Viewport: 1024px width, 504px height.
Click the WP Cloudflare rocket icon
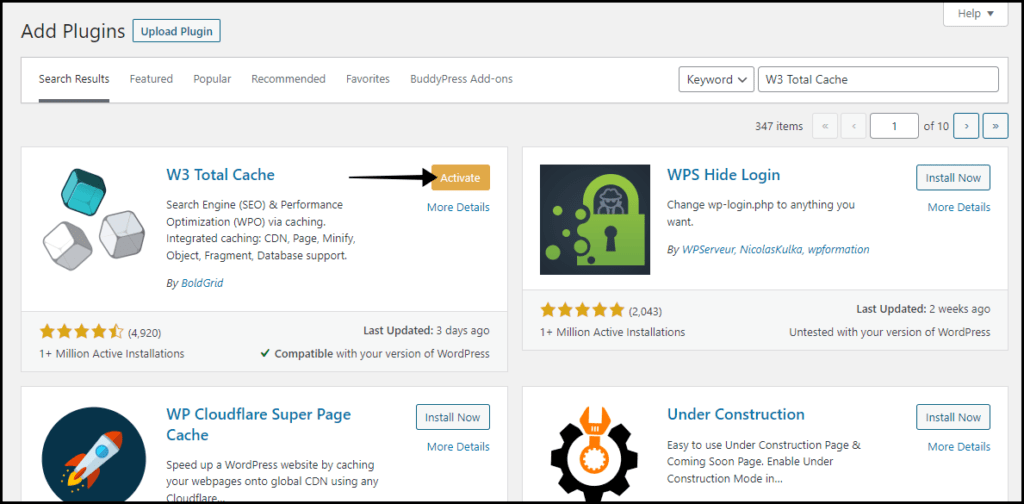94,454
